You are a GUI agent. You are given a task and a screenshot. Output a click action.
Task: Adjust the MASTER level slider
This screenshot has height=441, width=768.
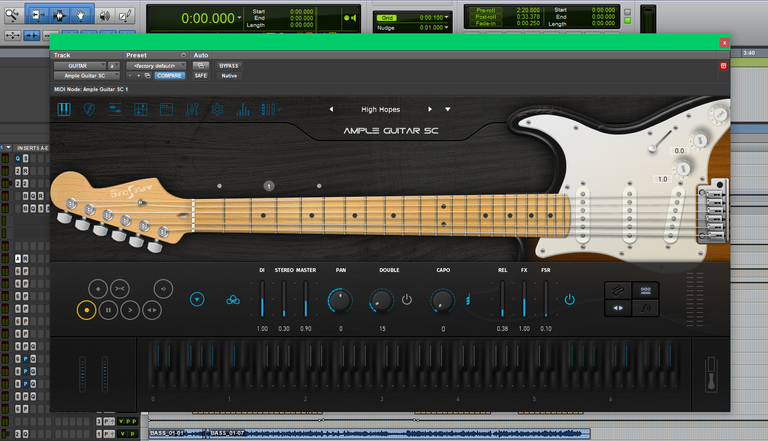click(306, 299)
